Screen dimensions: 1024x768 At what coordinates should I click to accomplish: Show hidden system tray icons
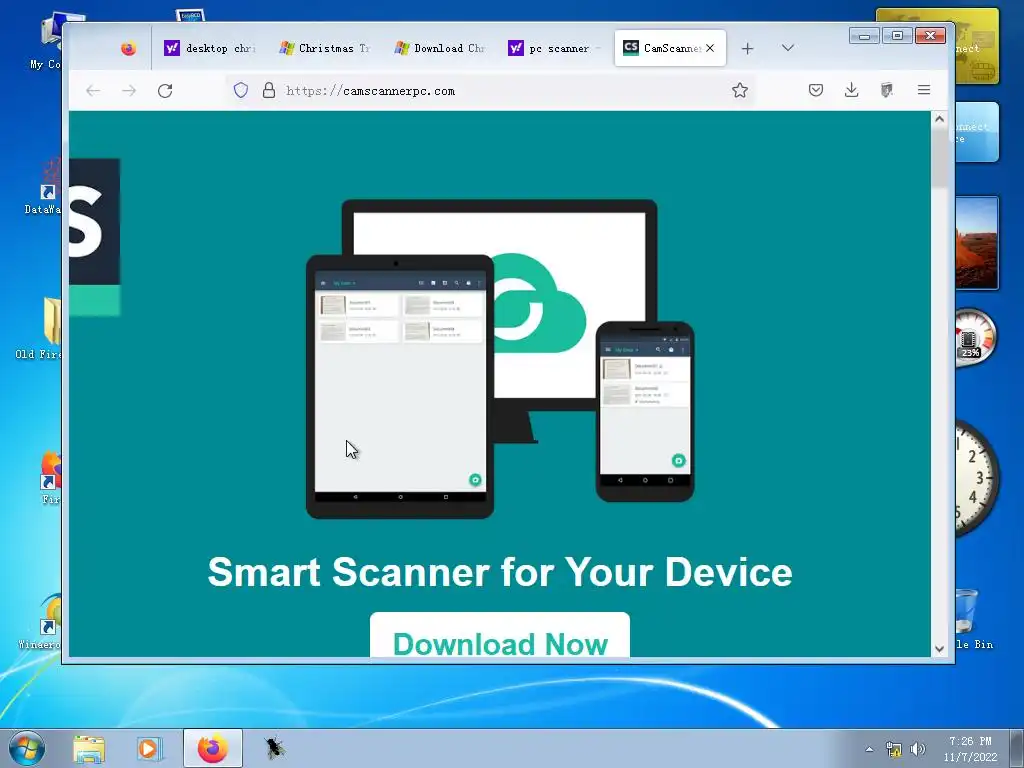pos(869,749)
